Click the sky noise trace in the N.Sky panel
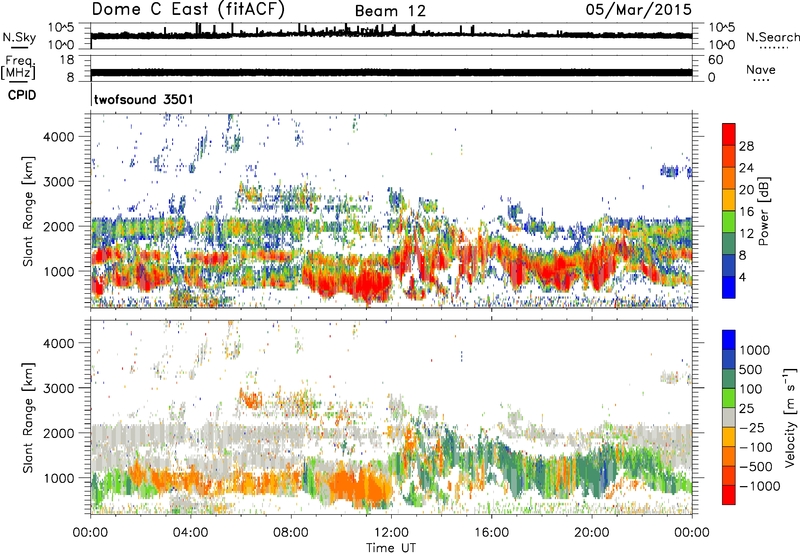Screen dimensions: 800x554 click(x=391, y=35)
